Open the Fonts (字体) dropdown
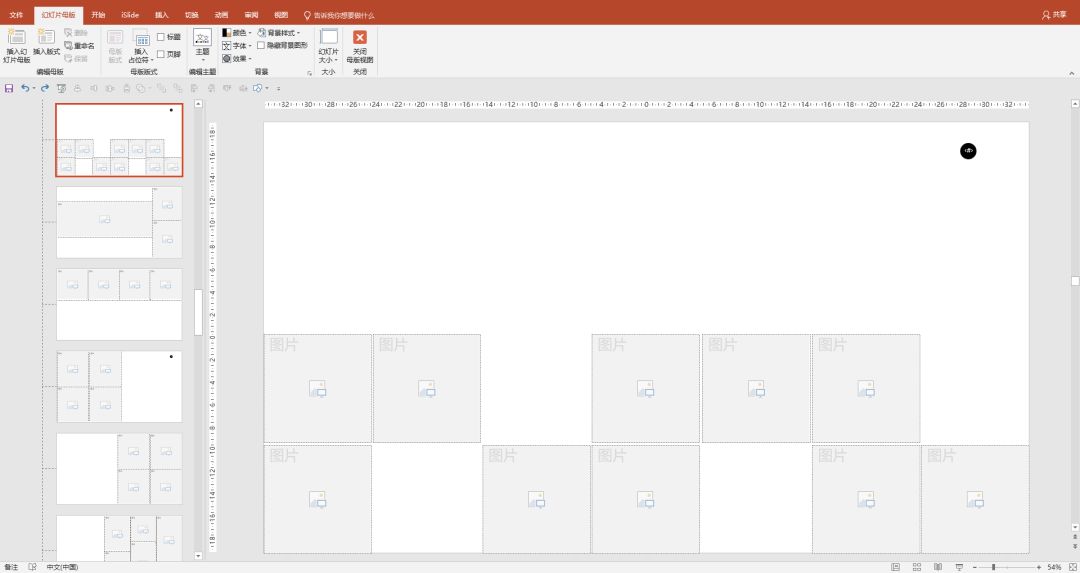Screen dimensions: 1080x573 [x=236, y=45]
